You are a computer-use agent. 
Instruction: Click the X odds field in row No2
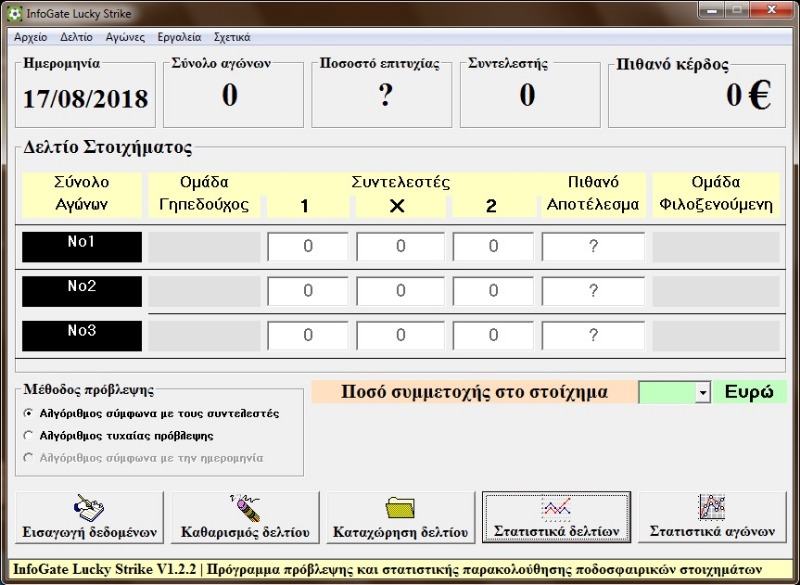[x=400, y=291]
